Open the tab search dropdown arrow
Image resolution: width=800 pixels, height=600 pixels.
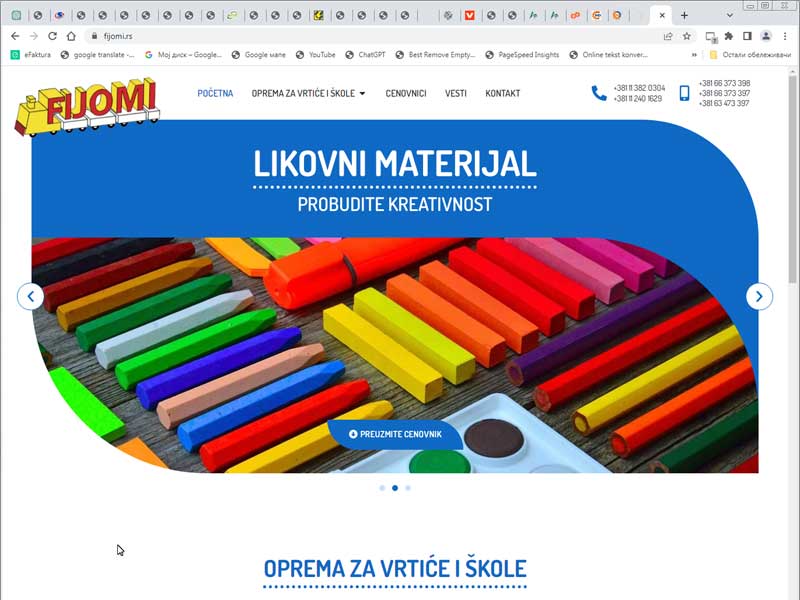[x=730, y=15]
